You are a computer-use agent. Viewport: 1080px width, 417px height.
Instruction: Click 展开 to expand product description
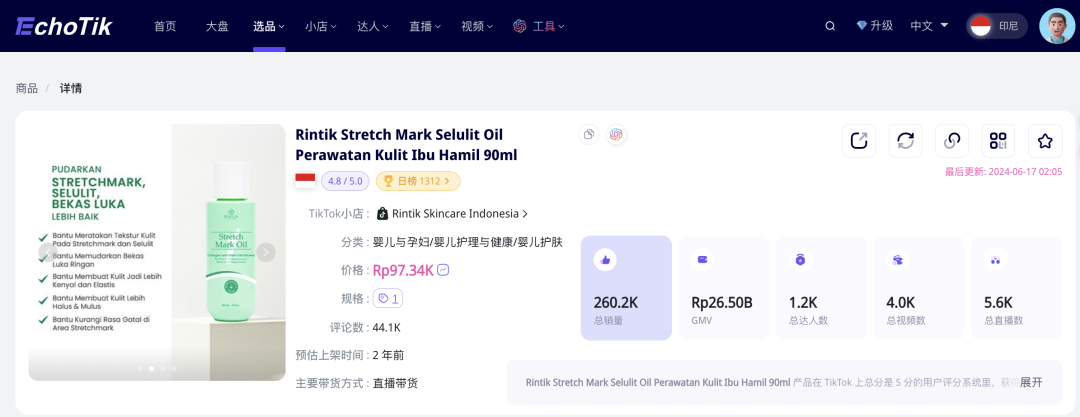[1031, 382]
